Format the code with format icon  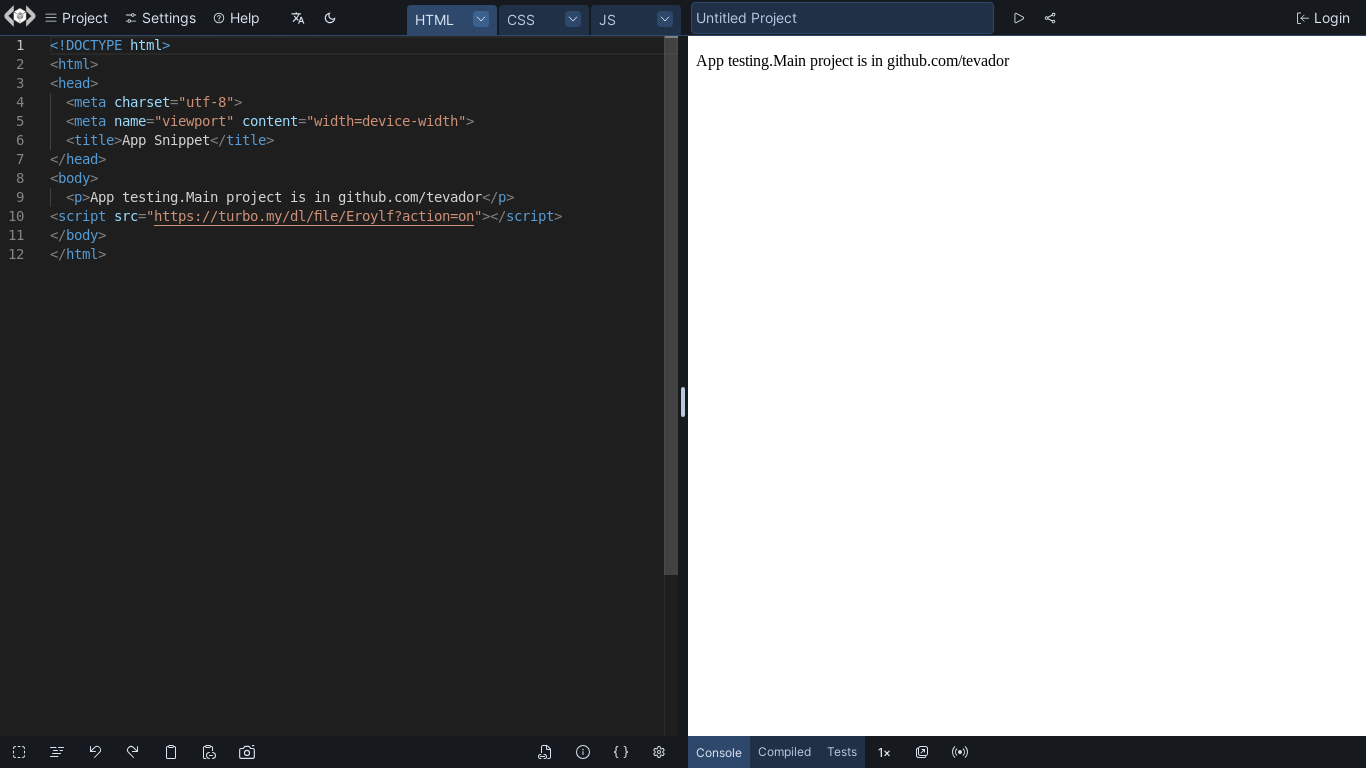[x=57, y=752]
